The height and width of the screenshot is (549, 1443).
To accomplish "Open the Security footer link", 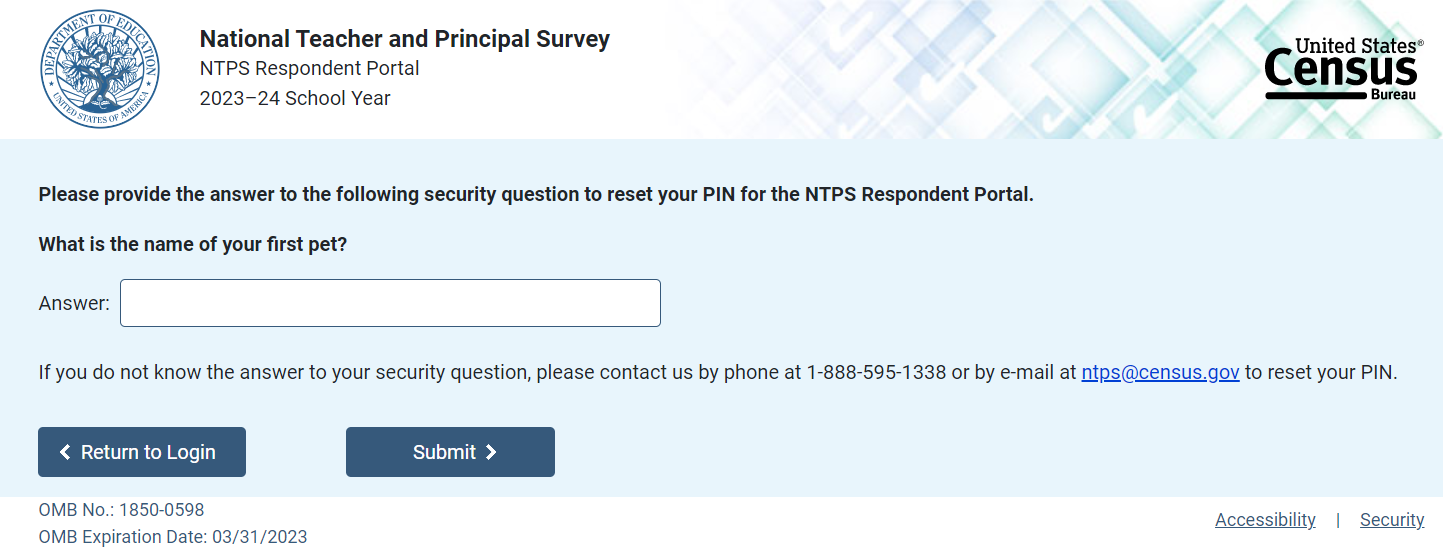I will (1391, 520).
